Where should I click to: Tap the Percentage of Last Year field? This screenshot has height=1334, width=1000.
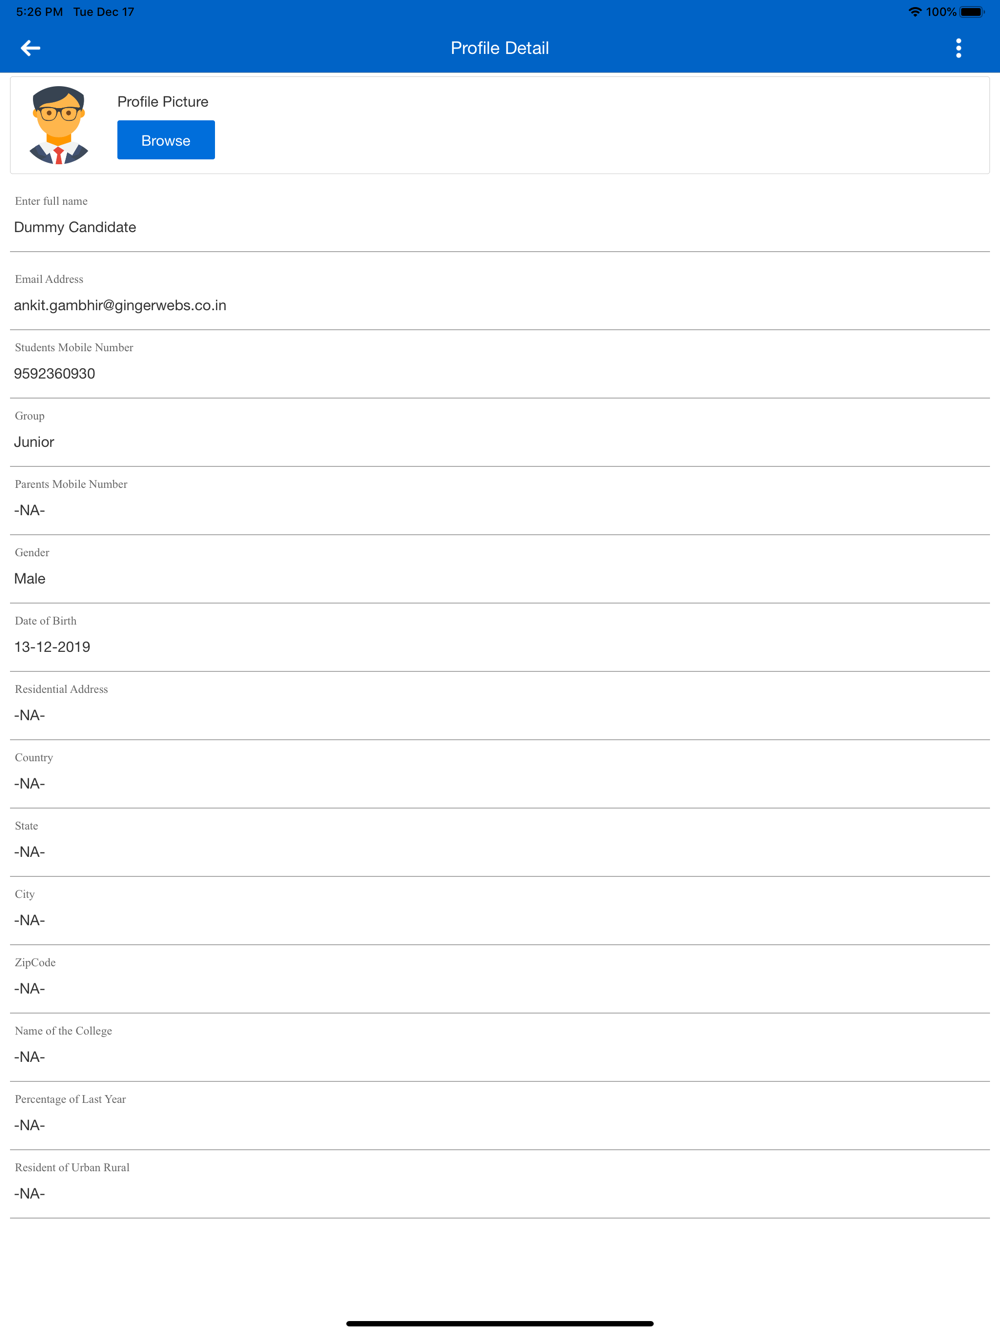point(499,1126)
